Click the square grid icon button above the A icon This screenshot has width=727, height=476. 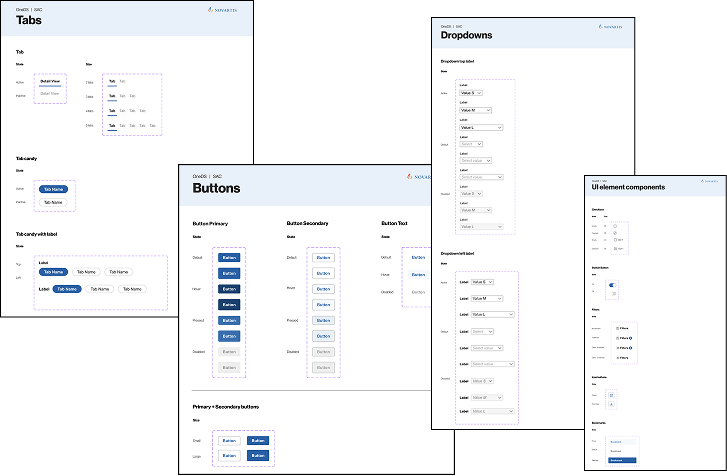click(612, 395)
